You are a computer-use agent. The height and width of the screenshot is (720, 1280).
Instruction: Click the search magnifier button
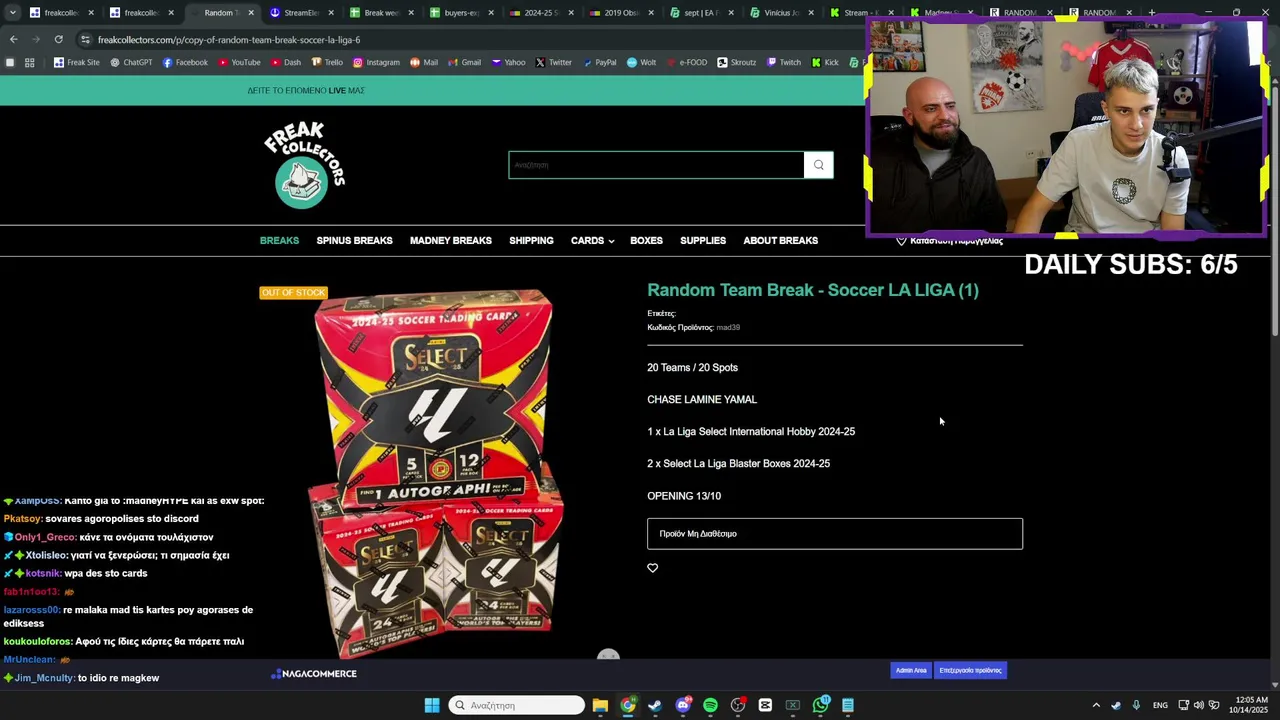tap(819, 165)
